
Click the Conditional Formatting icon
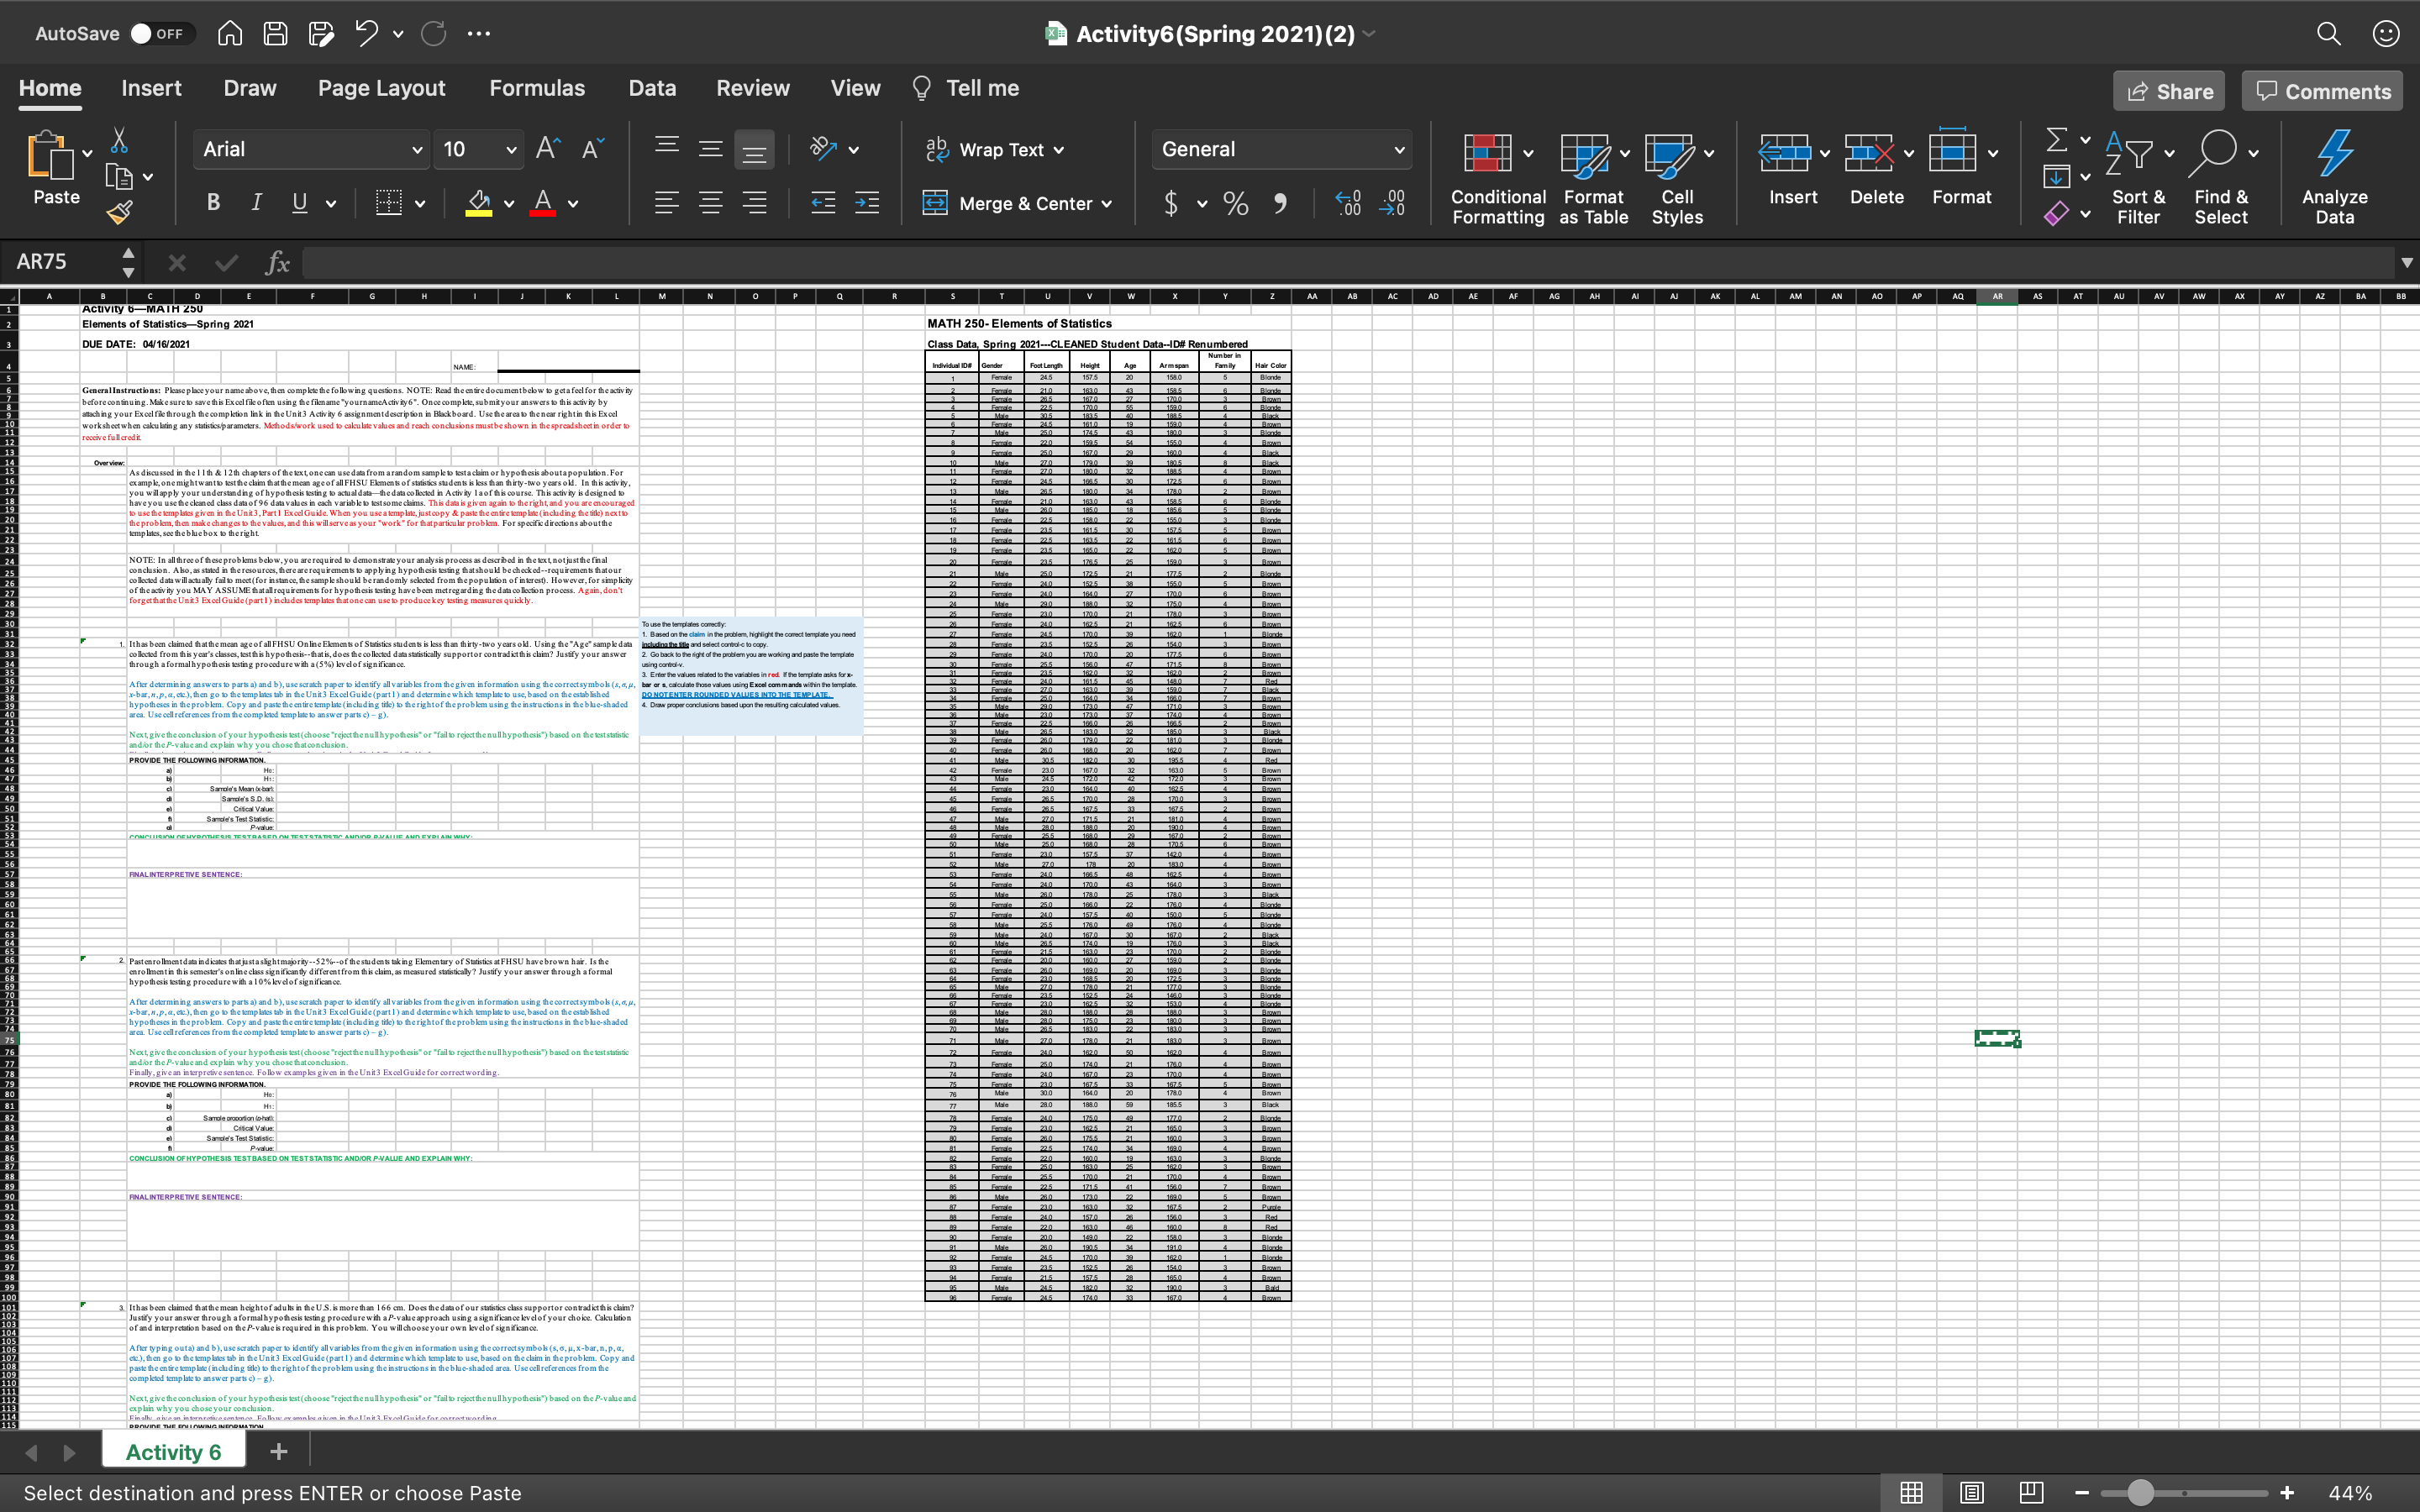click(x=1487, y=154)
